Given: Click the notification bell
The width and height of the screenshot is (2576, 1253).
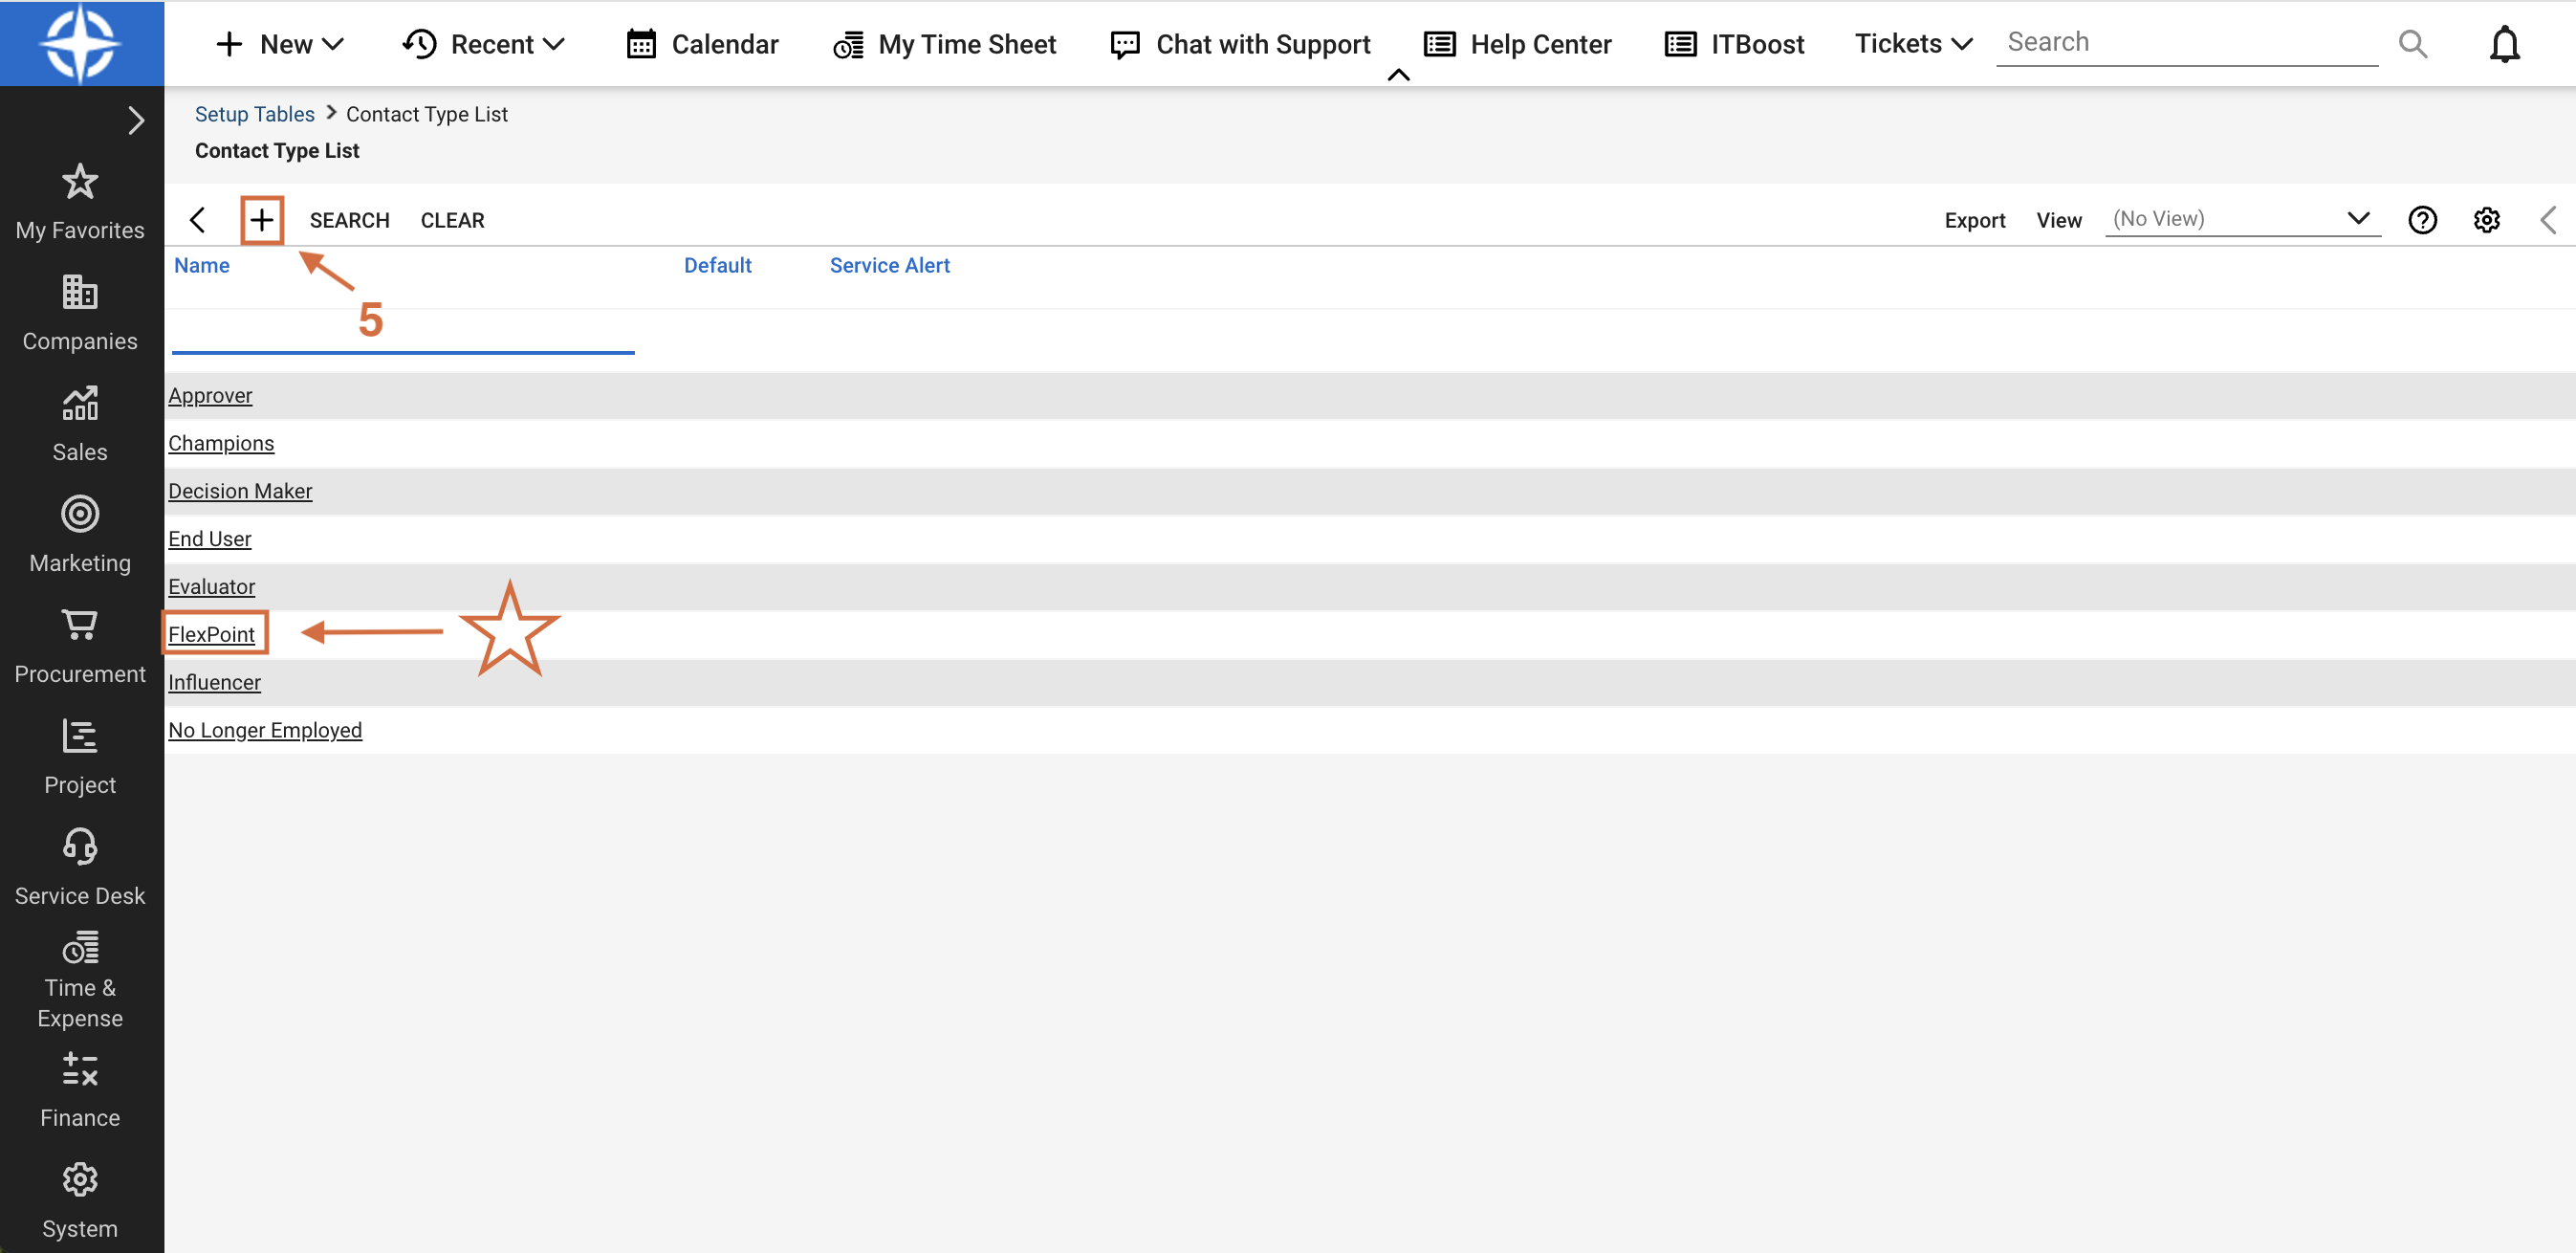Looking at the screenshot, I should coord(2504,43).
